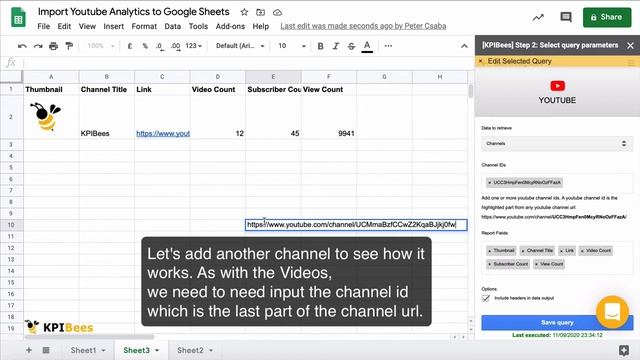Open the chat support bubble
640x360 pixels.
coord(612,312)
